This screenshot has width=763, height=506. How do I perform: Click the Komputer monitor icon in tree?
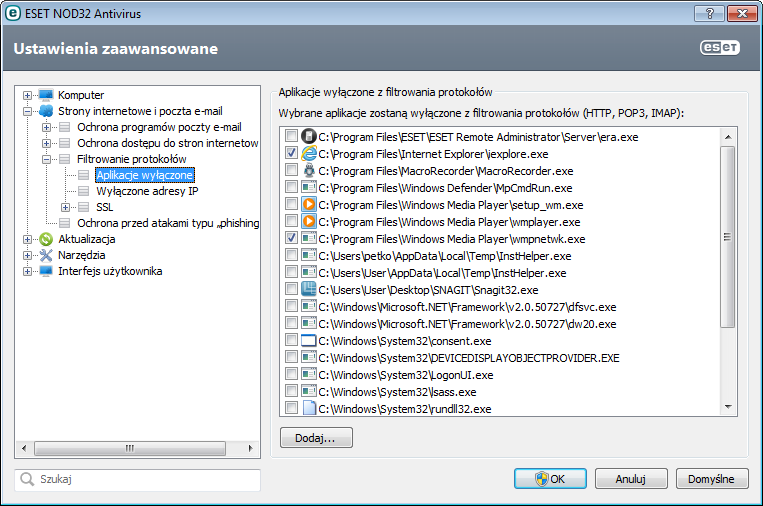(46, 95)
